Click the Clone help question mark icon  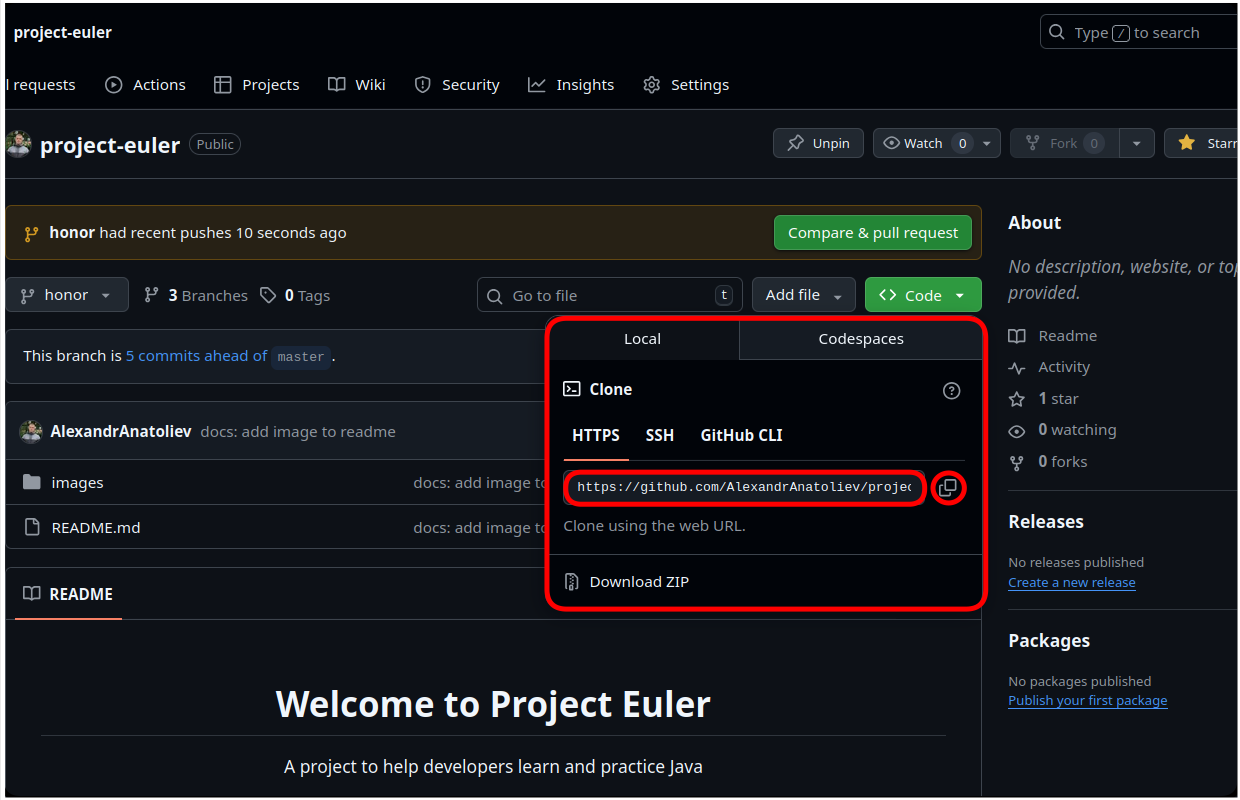(x=951, y=391)
